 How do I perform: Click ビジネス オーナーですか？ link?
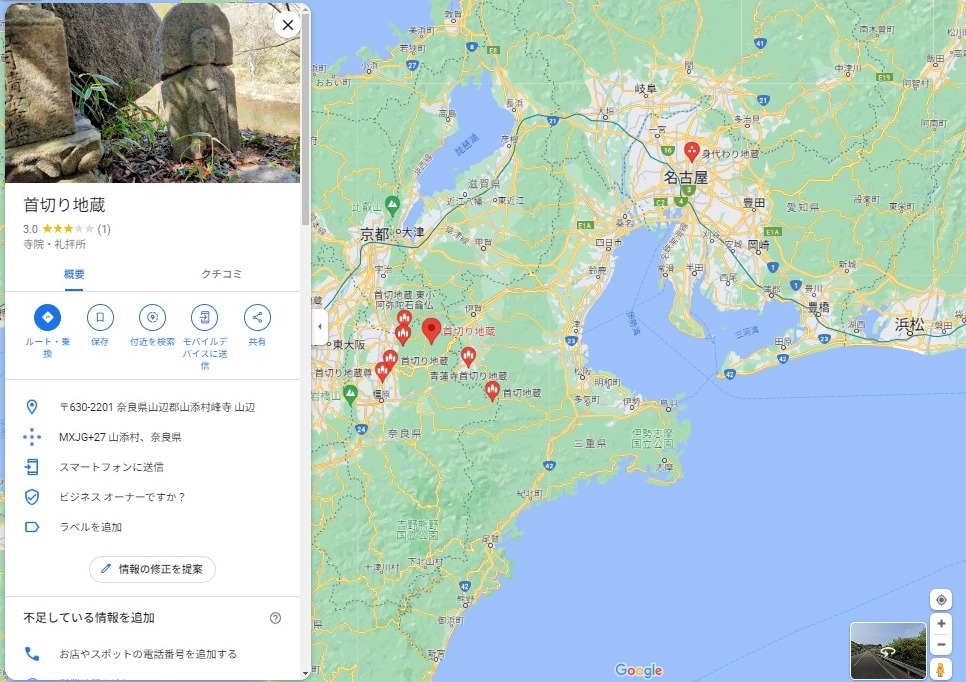coord(122,497)
